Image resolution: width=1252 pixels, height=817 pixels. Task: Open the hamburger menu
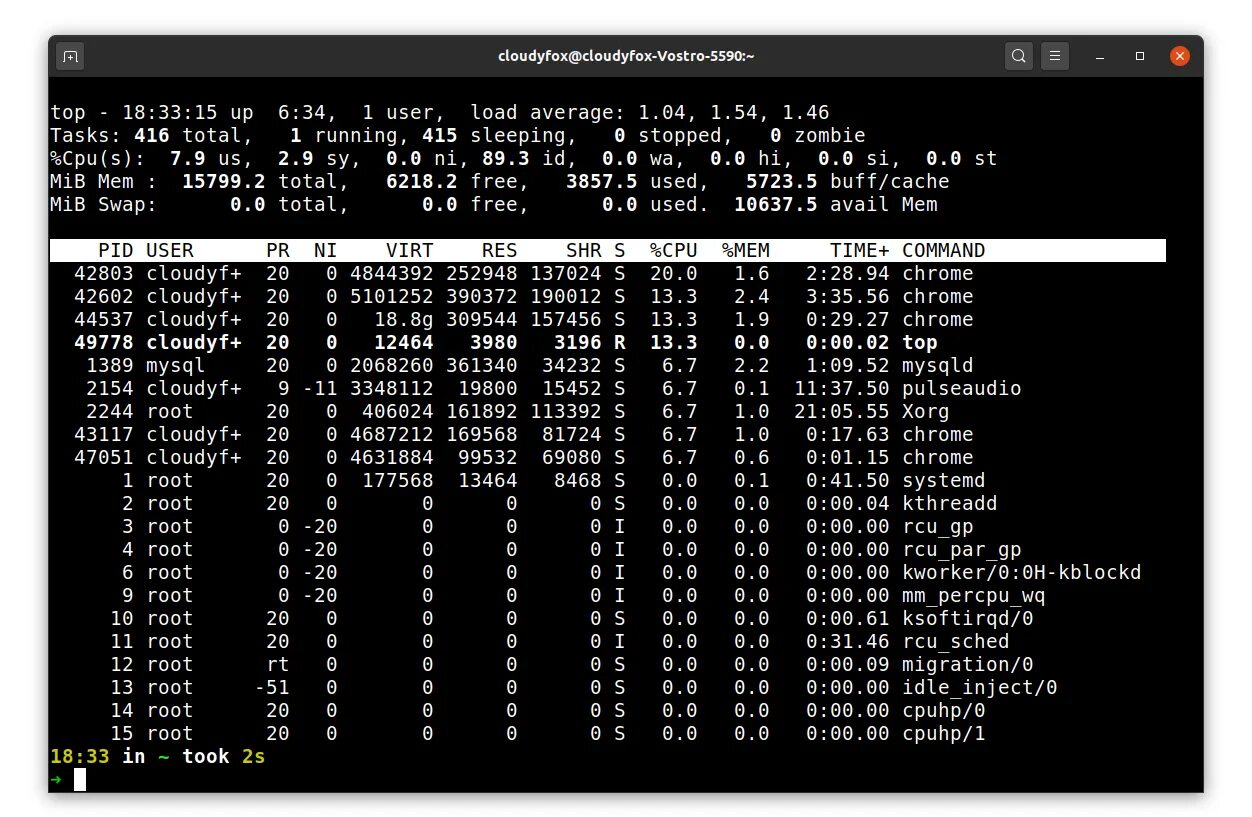point(1055,56)
